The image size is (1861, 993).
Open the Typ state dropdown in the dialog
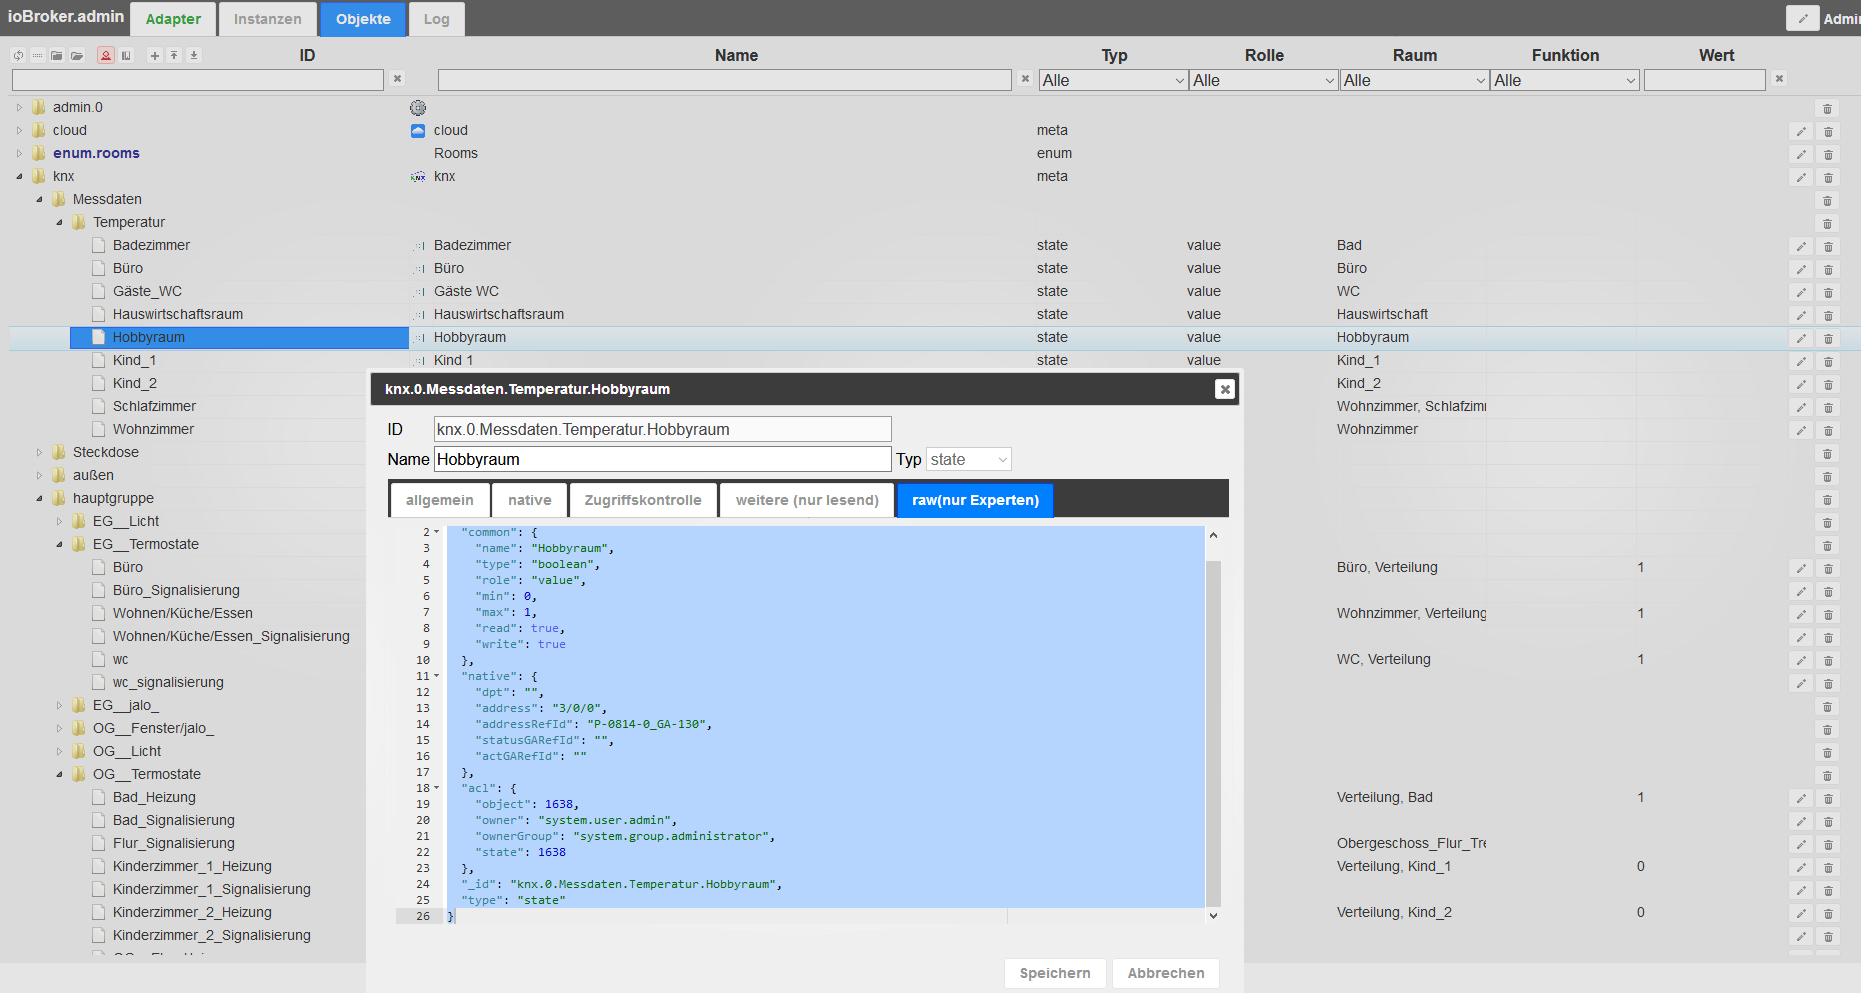pos(969,459)
